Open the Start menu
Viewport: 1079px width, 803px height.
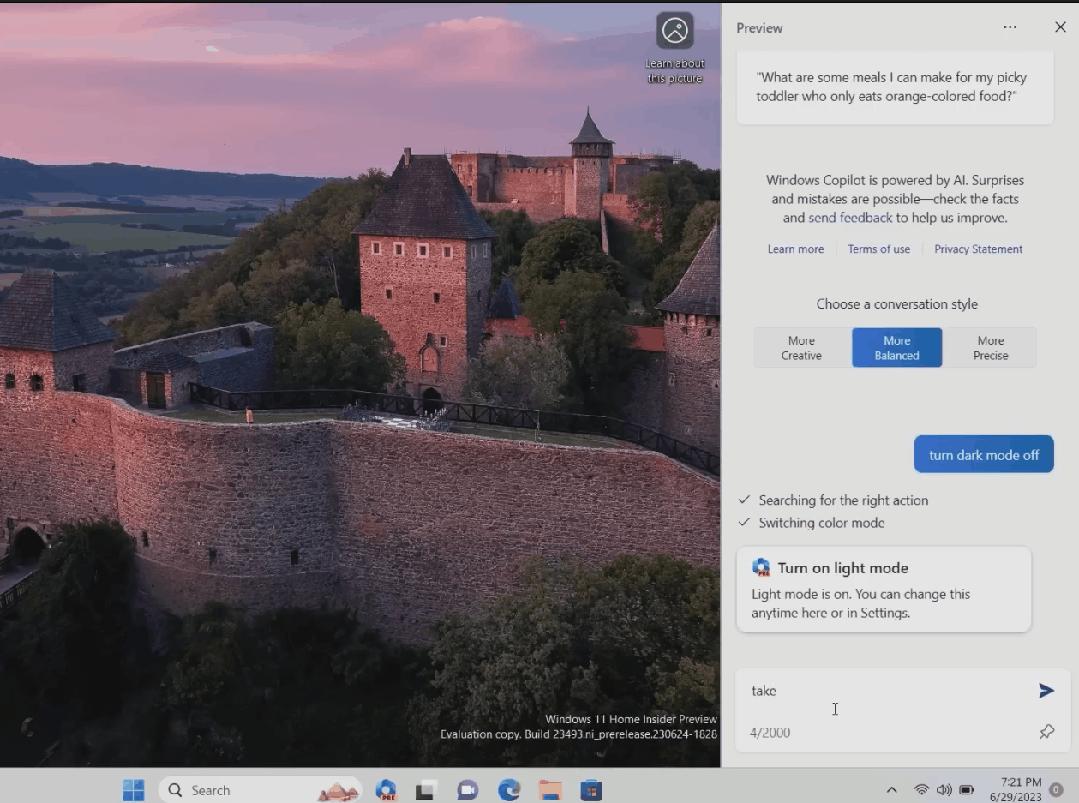pos(133,790)
